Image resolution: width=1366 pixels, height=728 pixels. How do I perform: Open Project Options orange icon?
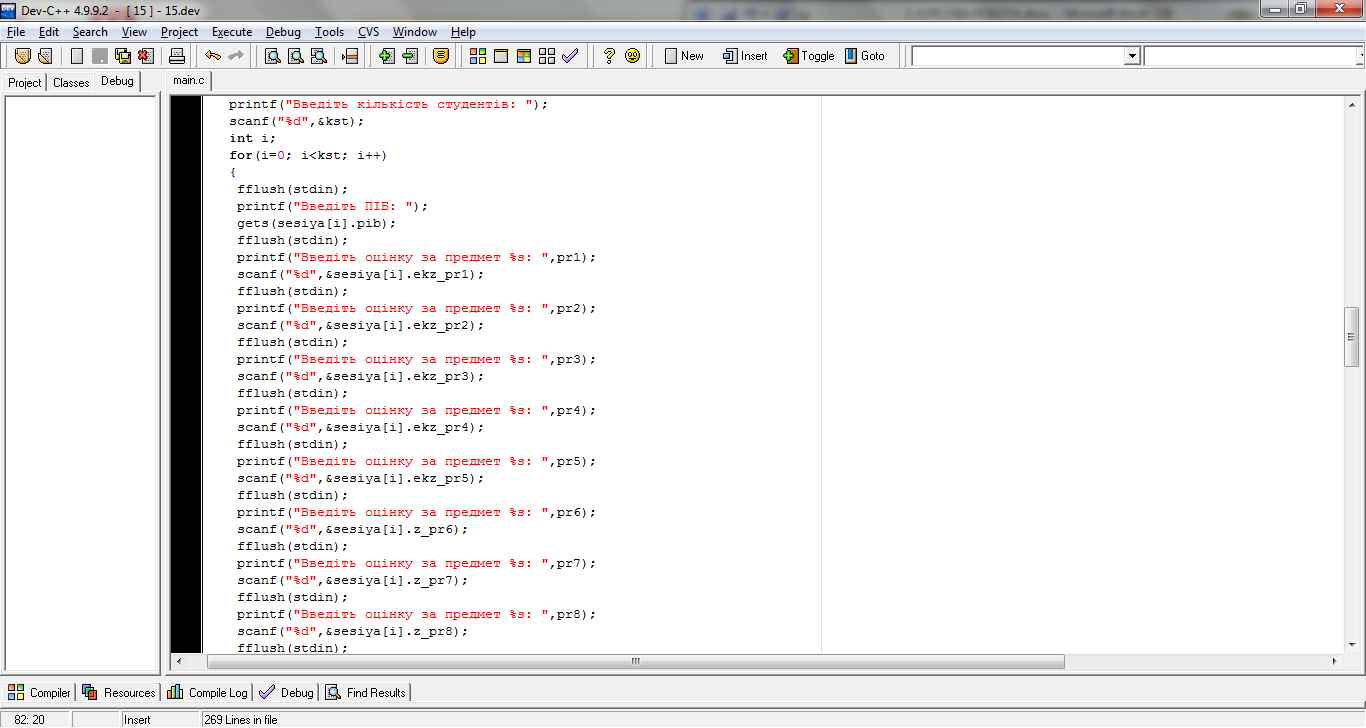coord(441,56)
